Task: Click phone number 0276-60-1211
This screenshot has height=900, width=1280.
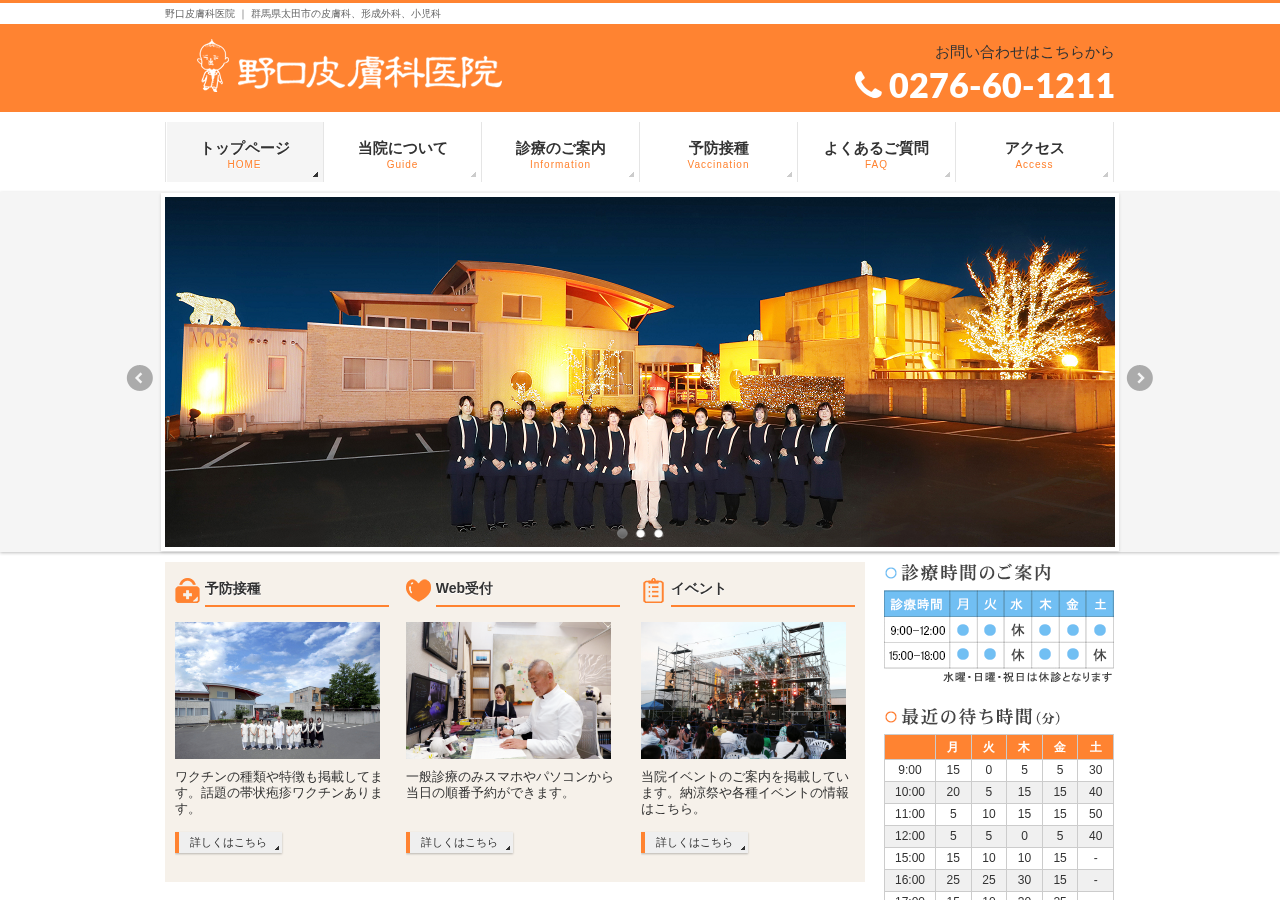Action: (x=1001, y=85)
